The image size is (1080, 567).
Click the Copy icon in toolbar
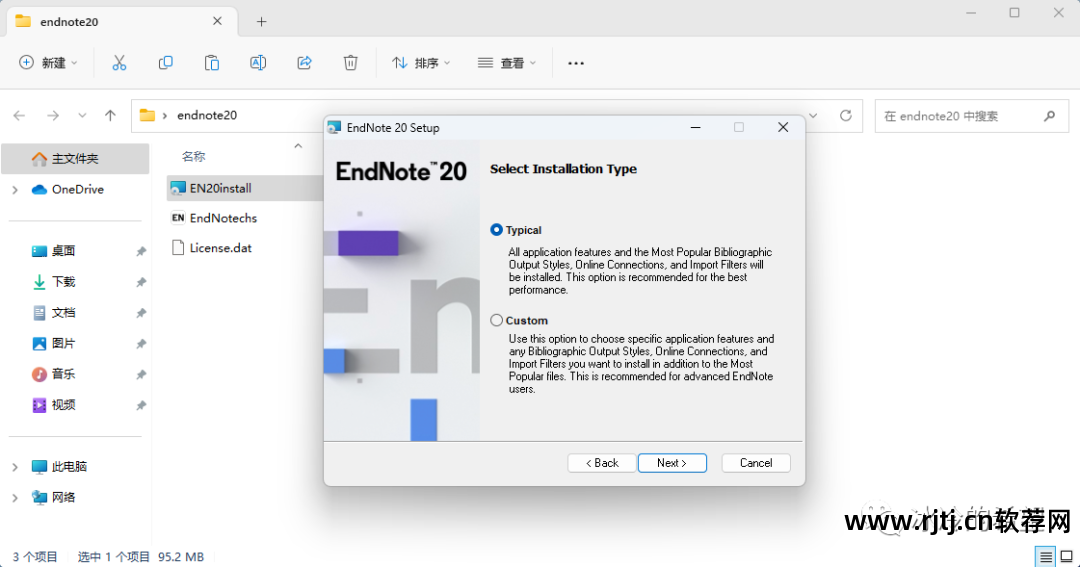pyautogui.click(x=166, y=63)
